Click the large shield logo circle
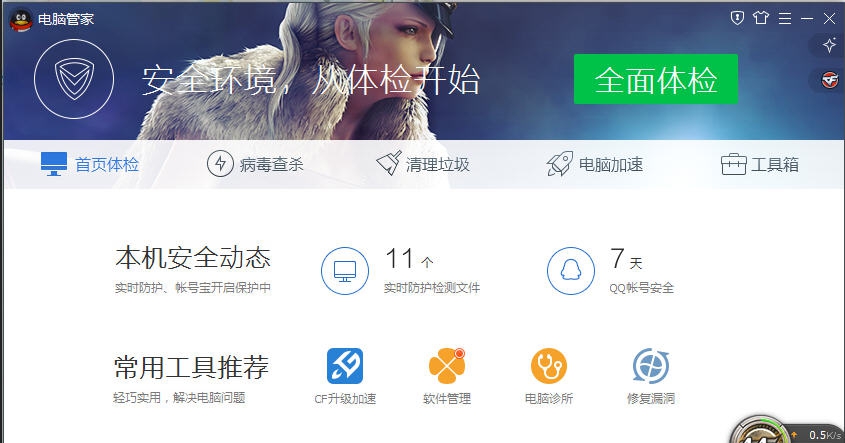The width and height of the screenshot is (845, 443). pos(74,79)
